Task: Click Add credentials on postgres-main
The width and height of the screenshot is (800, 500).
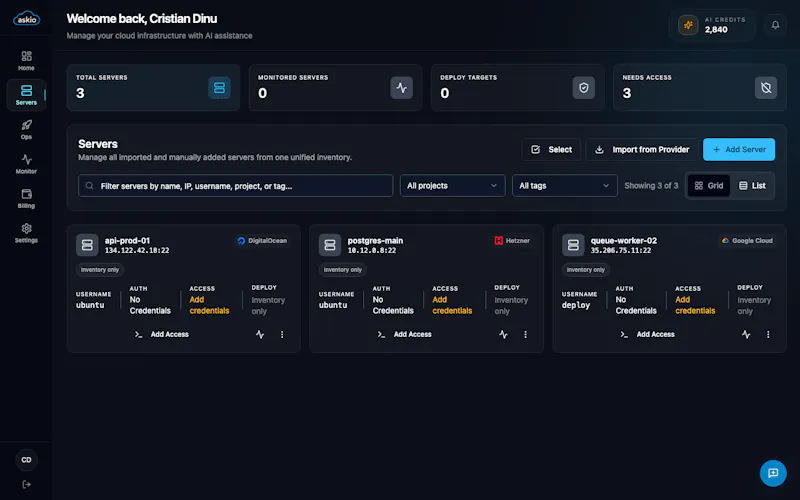Action: [x=452, y=305]
